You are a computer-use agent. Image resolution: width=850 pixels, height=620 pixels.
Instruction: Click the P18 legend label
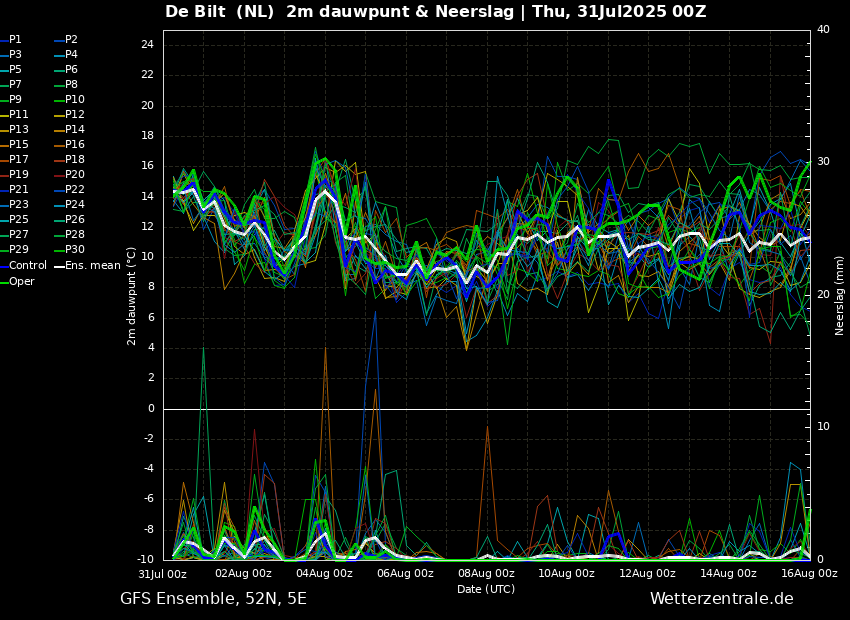pyautogui.click(x=75, y=159)
